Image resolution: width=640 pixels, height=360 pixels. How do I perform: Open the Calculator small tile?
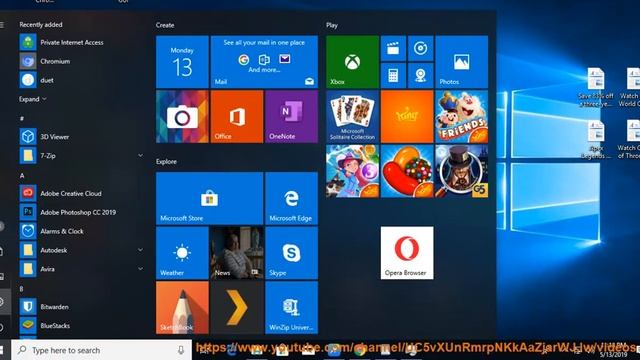point(393,76)
